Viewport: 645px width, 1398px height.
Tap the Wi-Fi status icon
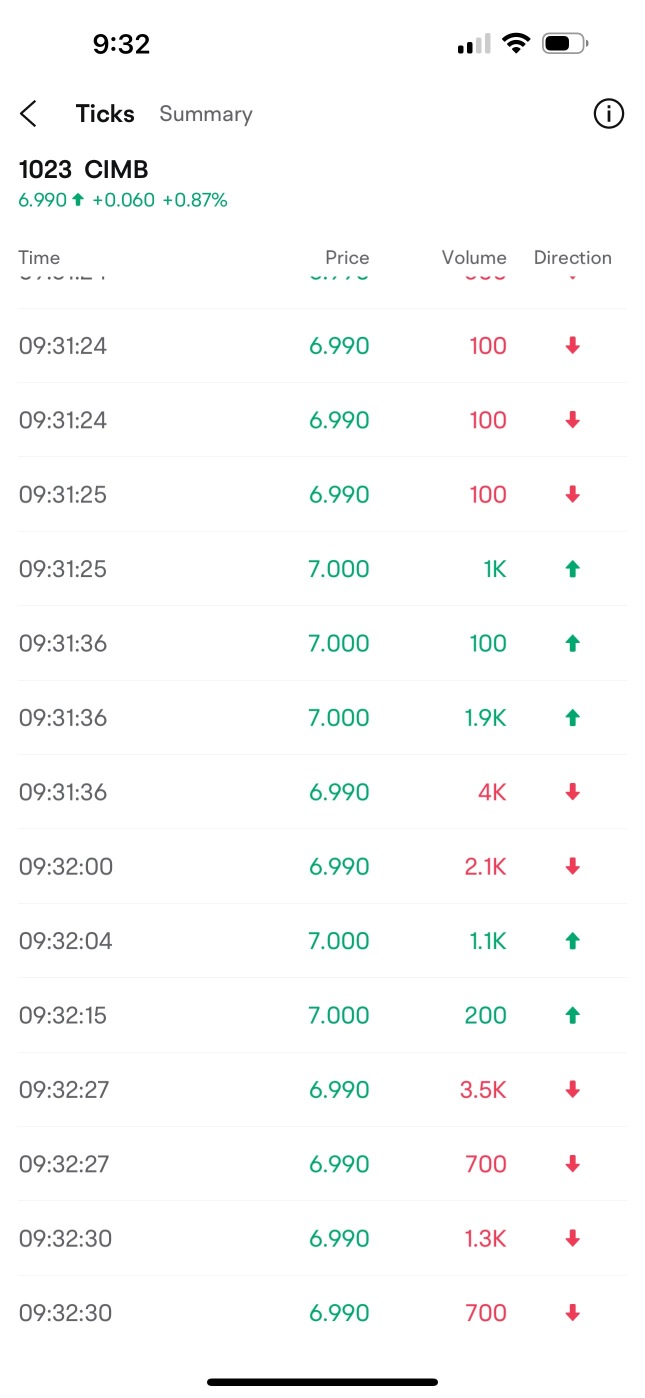click(x=516, y=44)
